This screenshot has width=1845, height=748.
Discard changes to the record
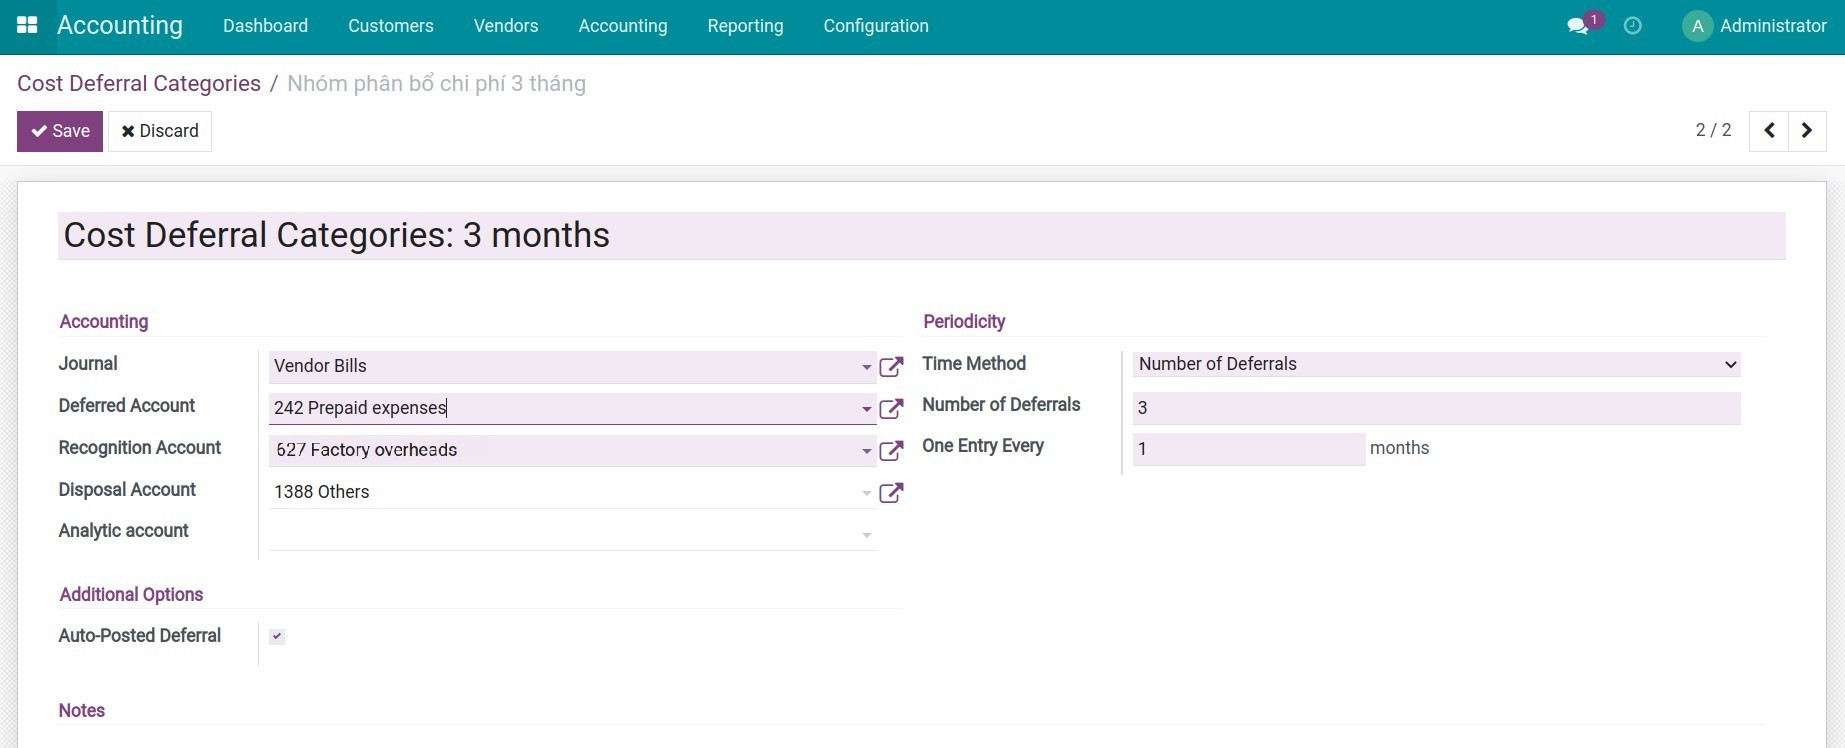pos(160,131)
